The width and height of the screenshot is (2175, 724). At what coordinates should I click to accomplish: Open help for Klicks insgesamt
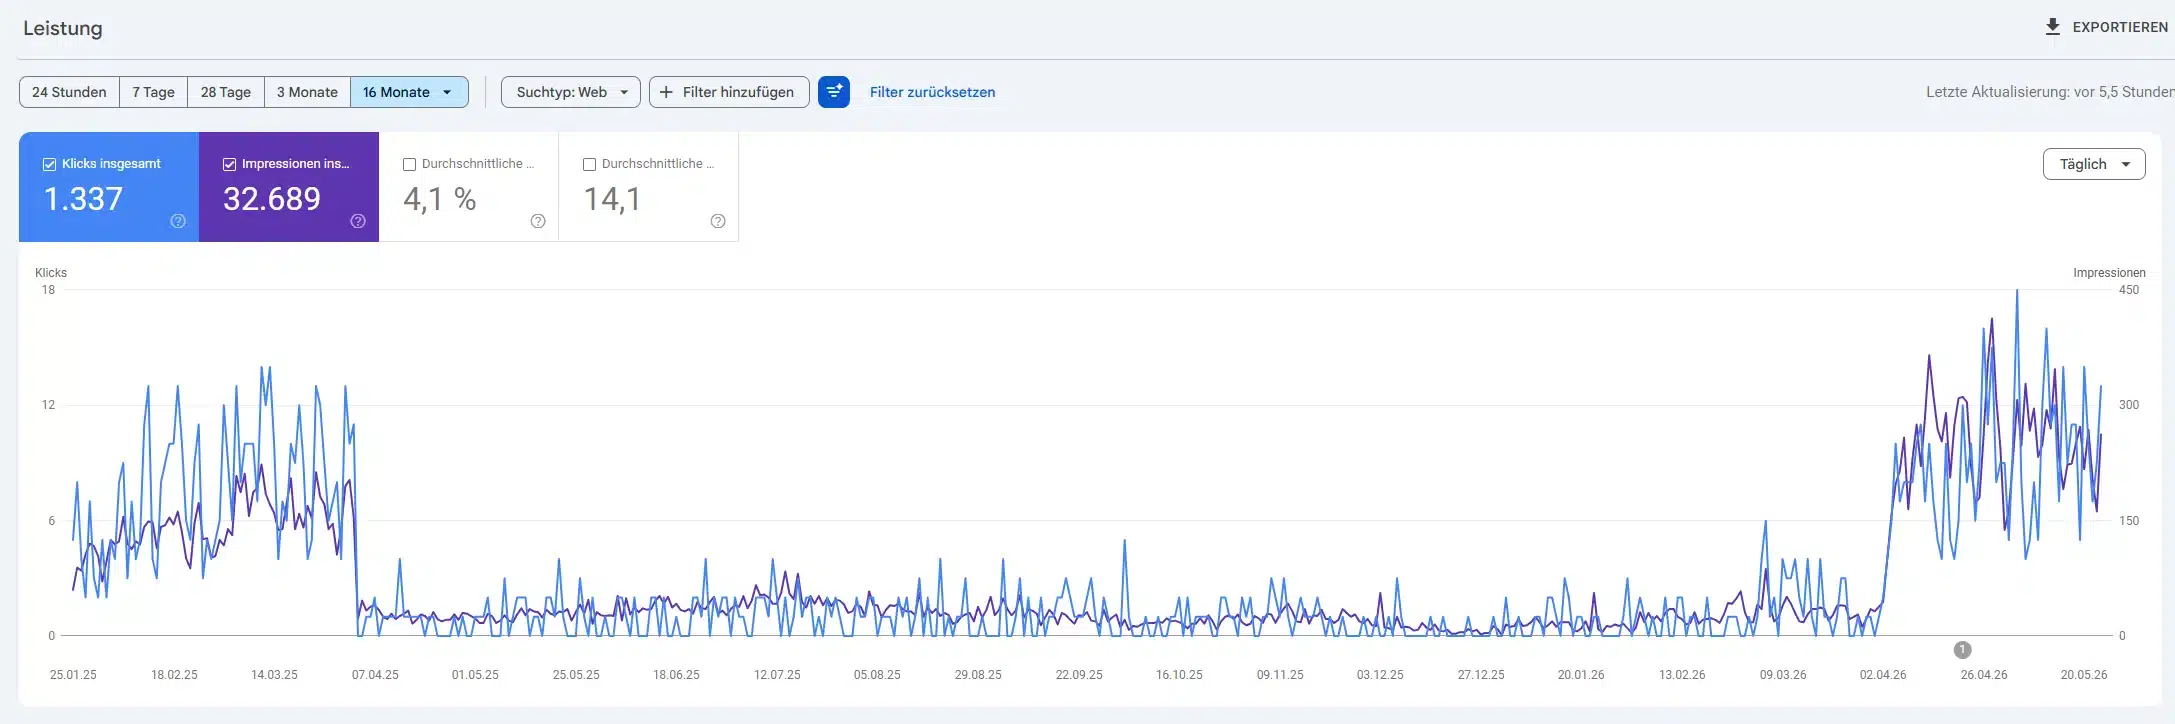coord(178,221)
